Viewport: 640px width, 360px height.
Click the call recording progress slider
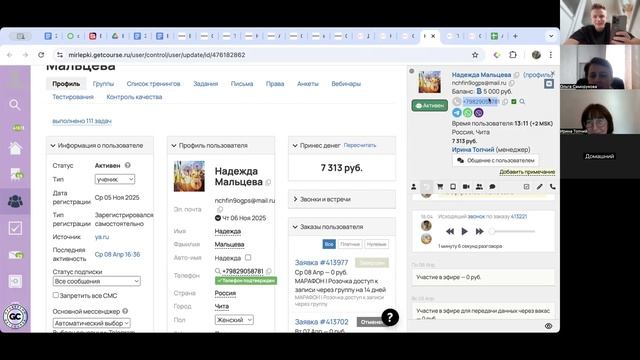pyautogui.click(x=513, y=231)
